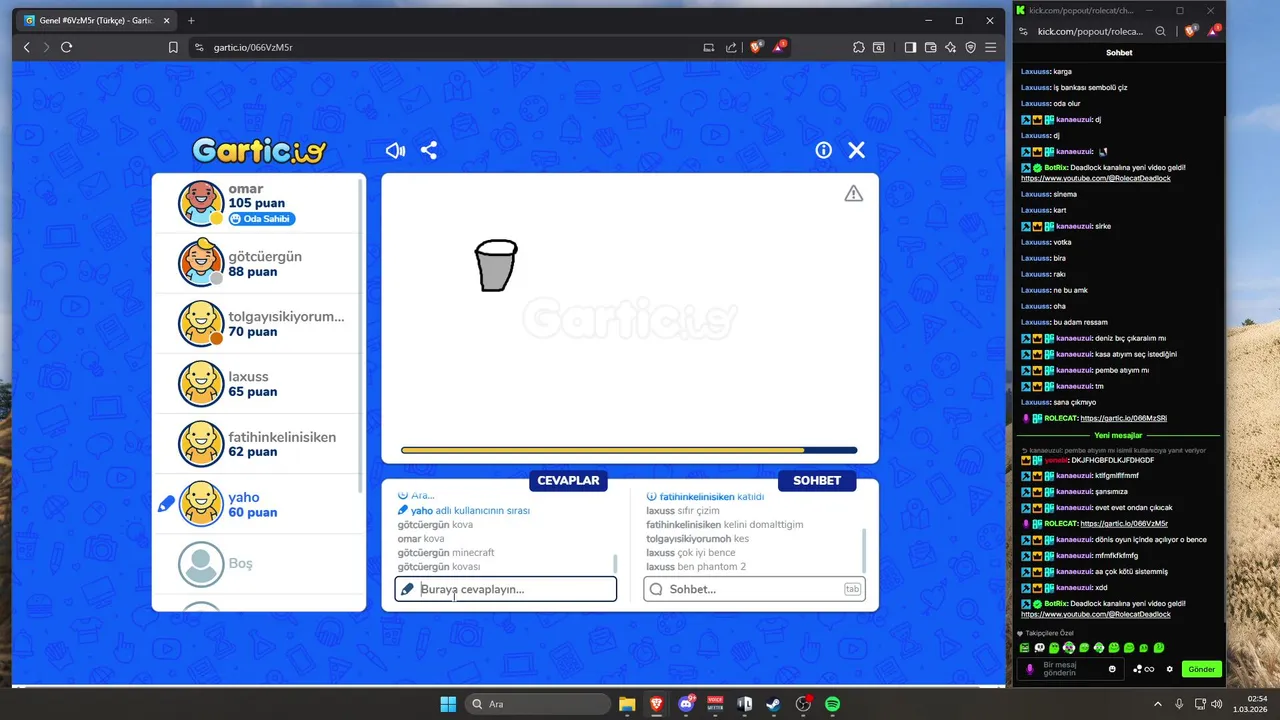
Task: Open File Explorer from the taskbar
Action: click(627, 704)
